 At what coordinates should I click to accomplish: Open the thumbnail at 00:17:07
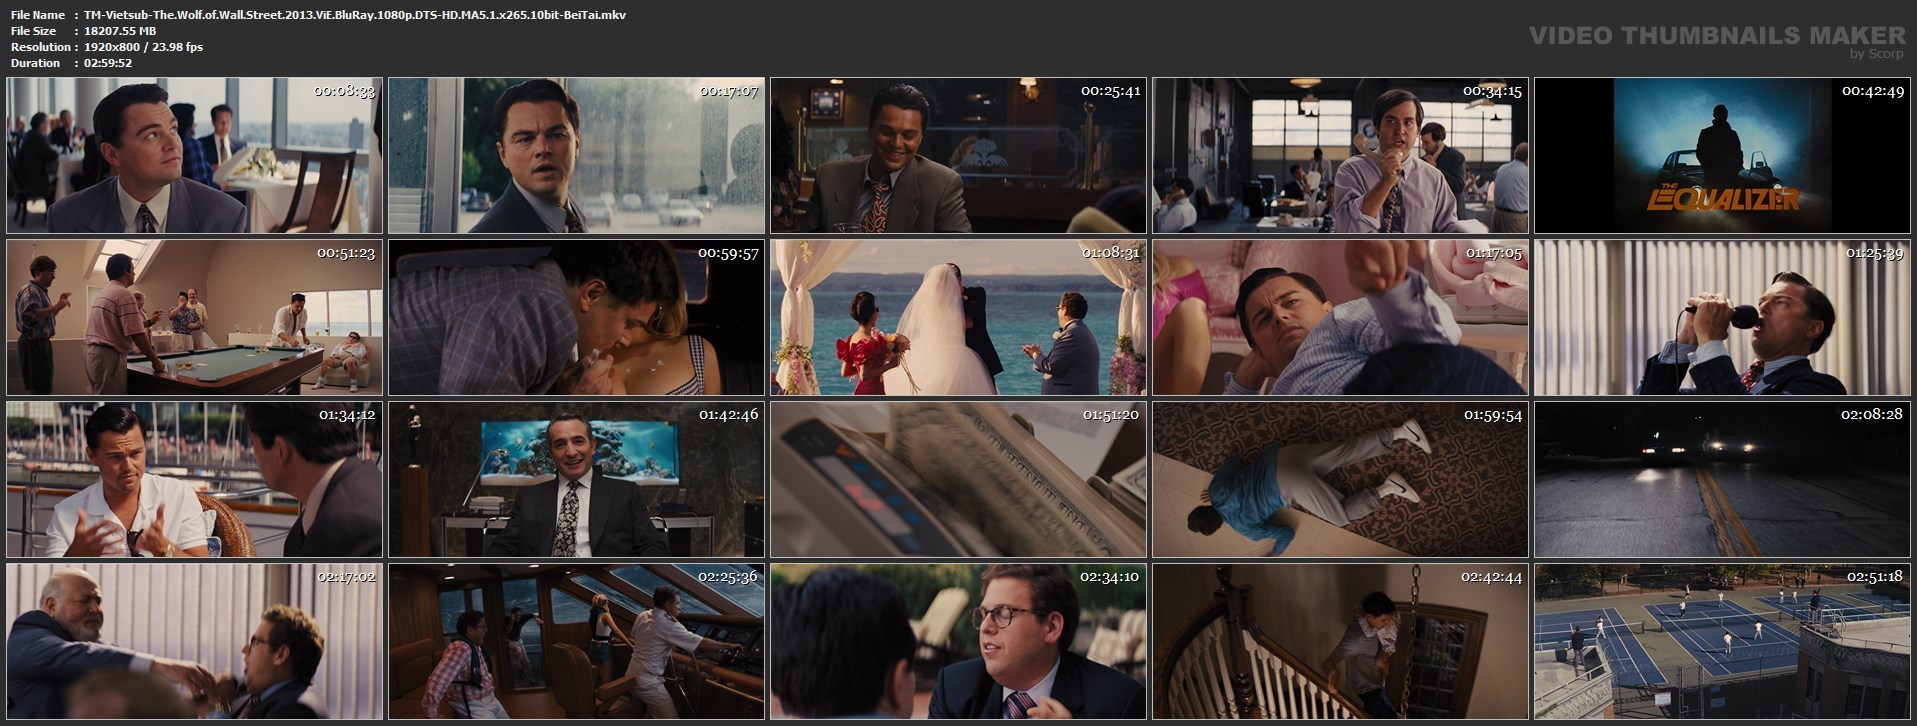[576, 156]
